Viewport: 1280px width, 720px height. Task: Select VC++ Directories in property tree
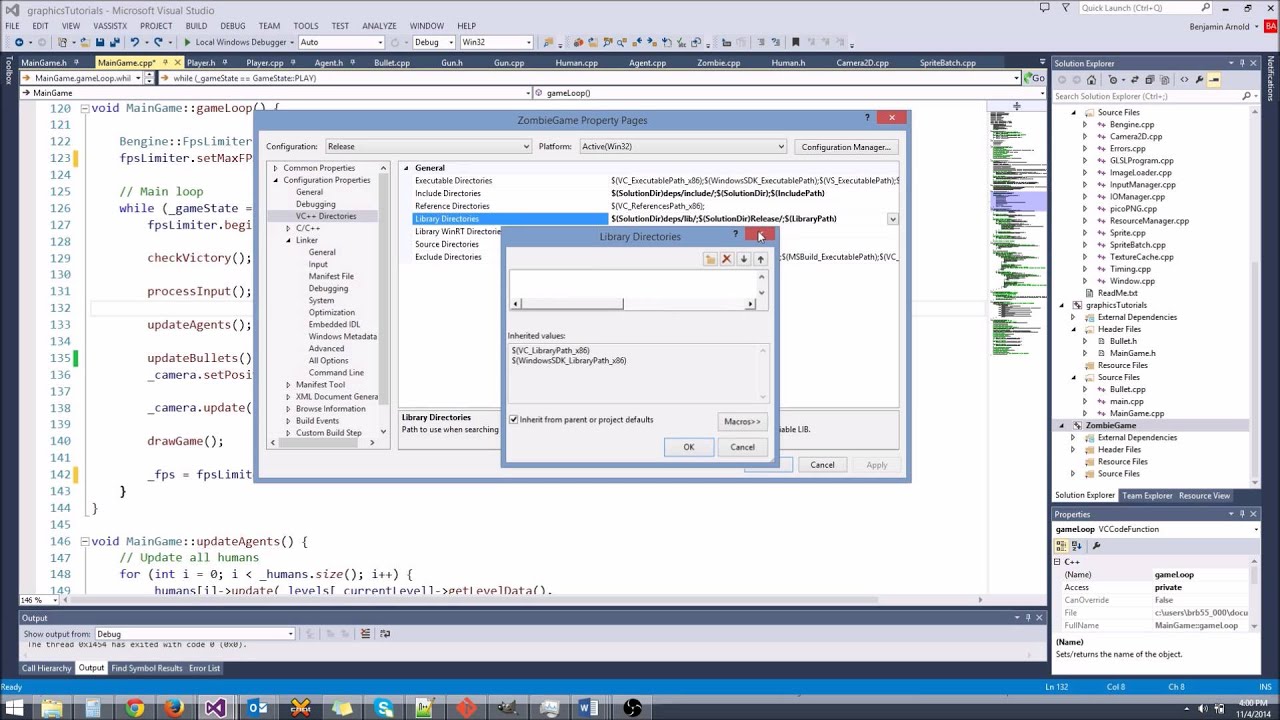[x=326, y=216]
